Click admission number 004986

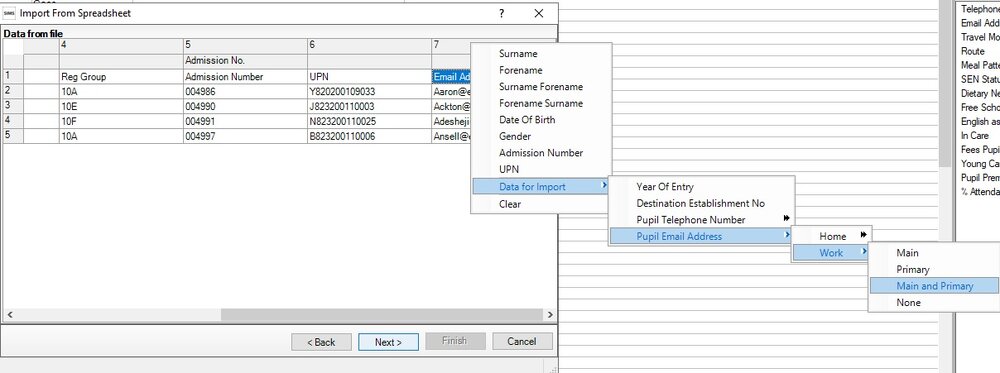pos(246,91)
